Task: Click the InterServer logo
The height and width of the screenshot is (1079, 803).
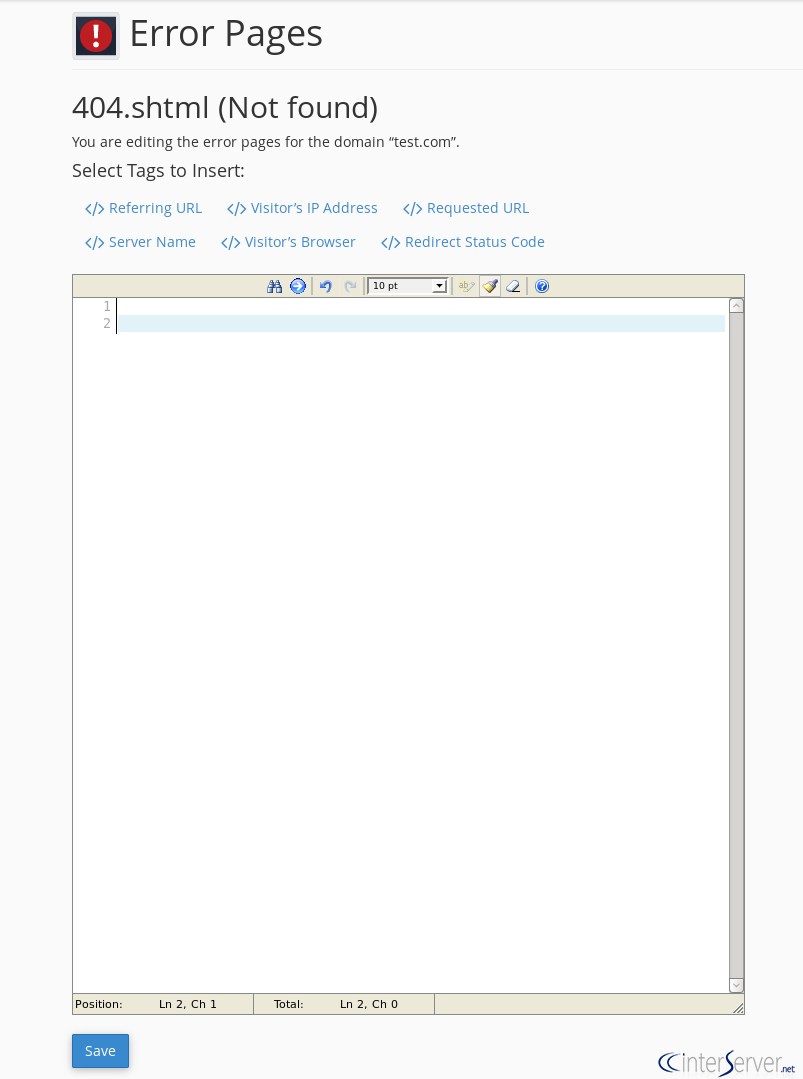Action: pos(727,1062)
